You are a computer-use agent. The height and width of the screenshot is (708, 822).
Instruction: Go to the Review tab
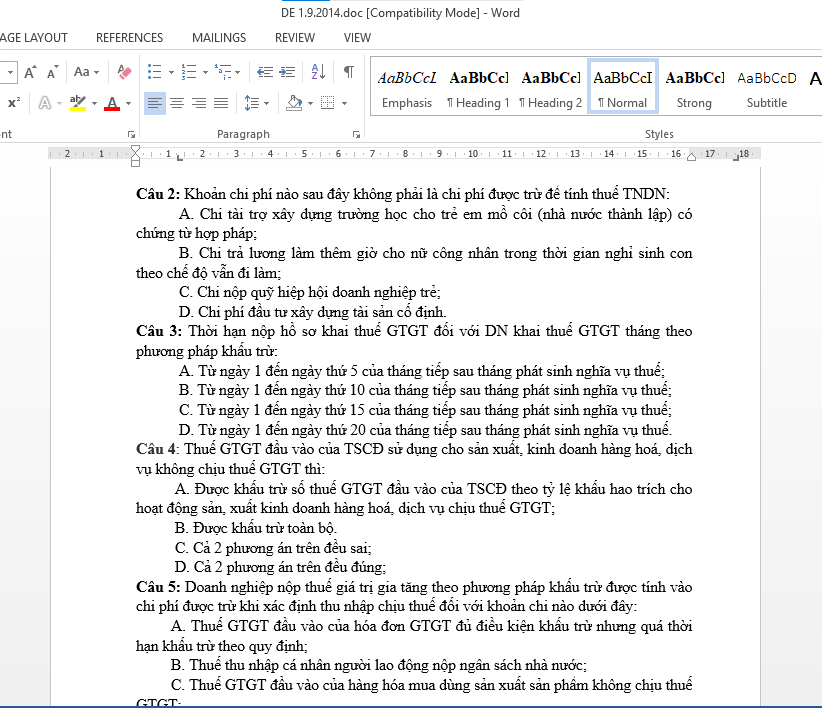295,38
